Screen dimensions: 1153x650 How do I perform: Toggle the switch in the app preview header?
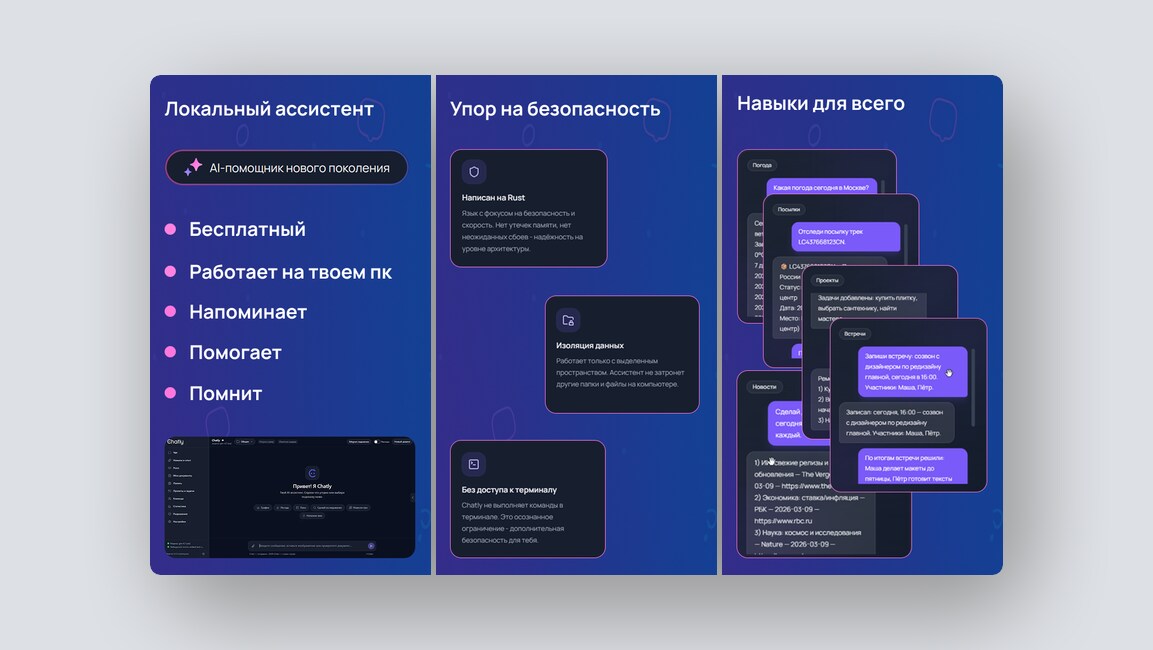(376, 442)
